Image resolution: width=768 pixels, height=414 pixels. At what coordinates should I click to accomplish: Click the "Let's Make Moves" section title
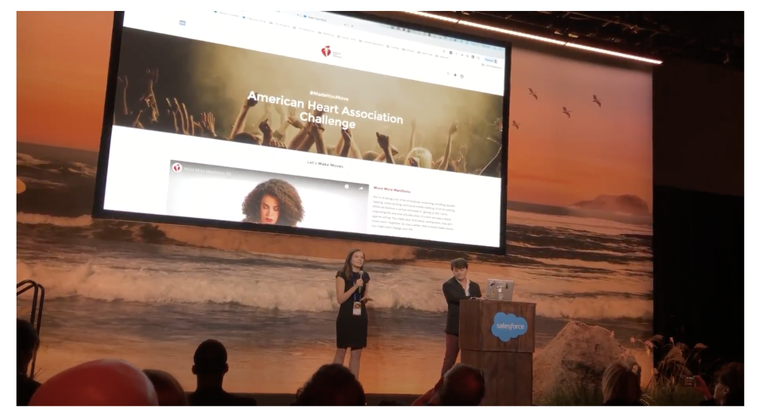[325, 164]
